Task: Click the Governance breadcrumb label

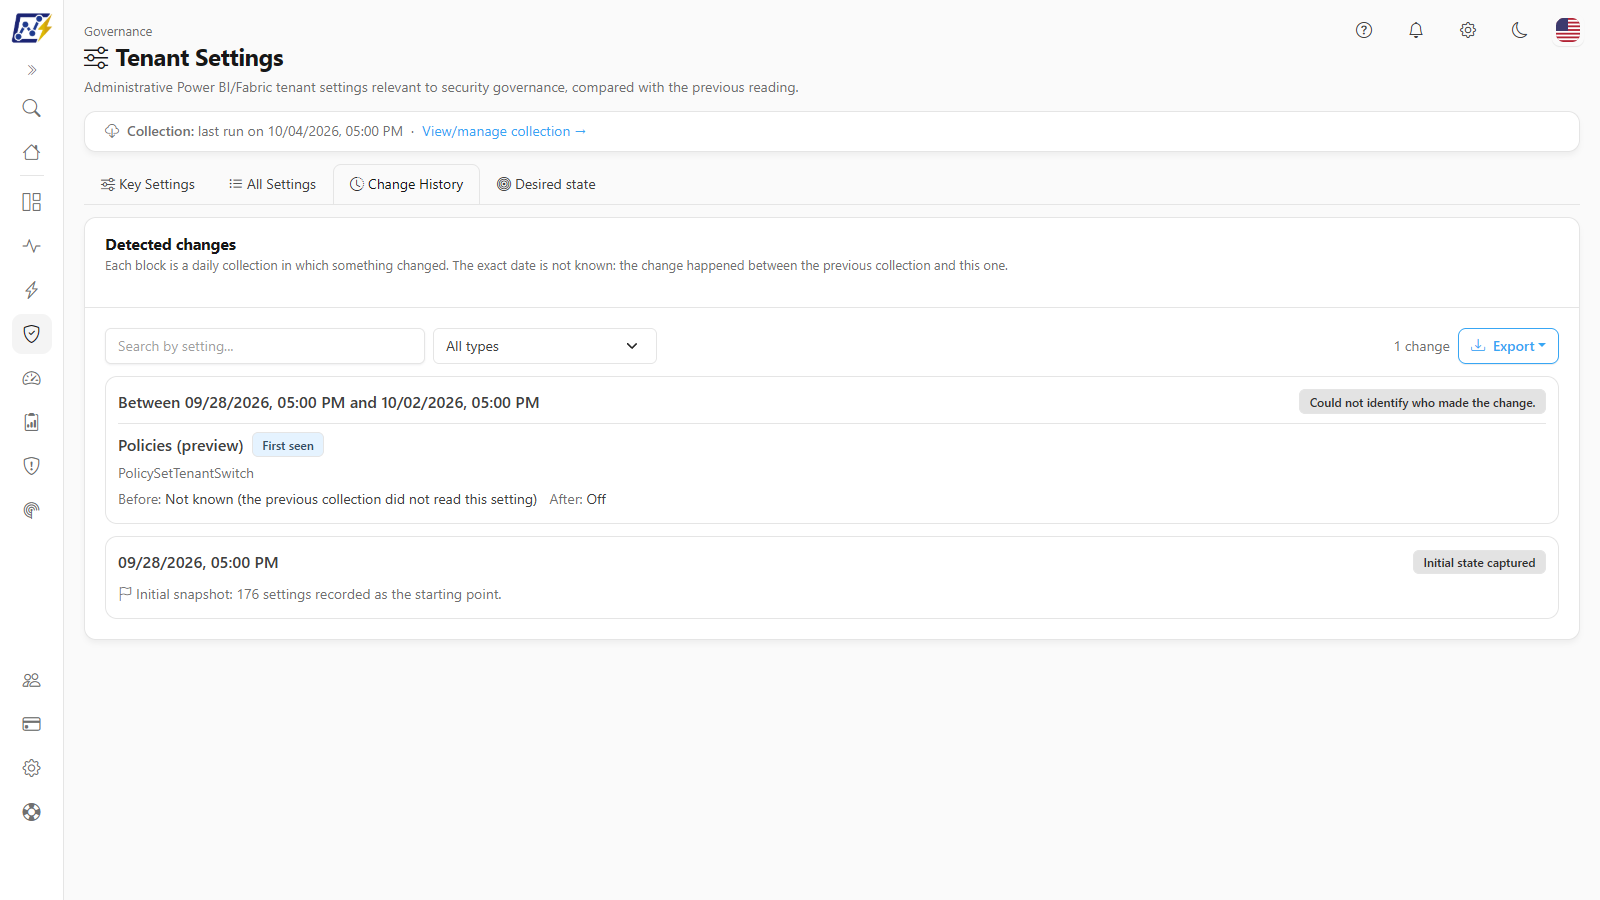Action: (x=118, y=32)
